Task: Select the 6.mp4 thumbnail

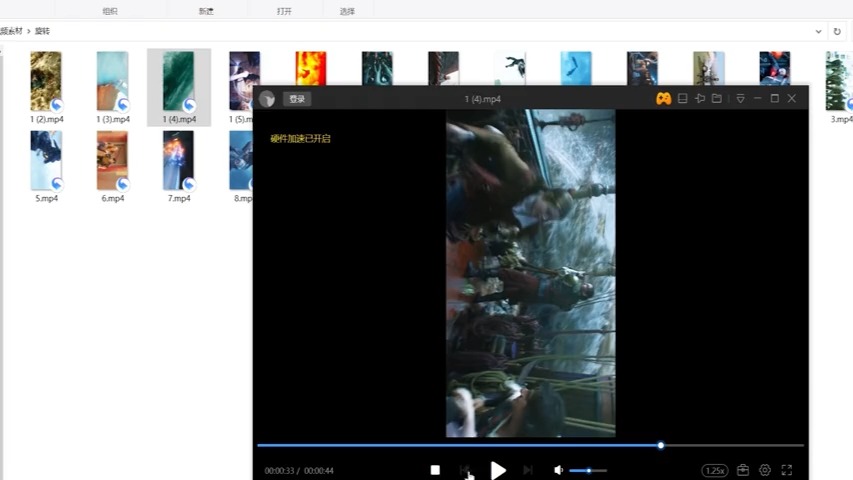Action: click(113, 161)
